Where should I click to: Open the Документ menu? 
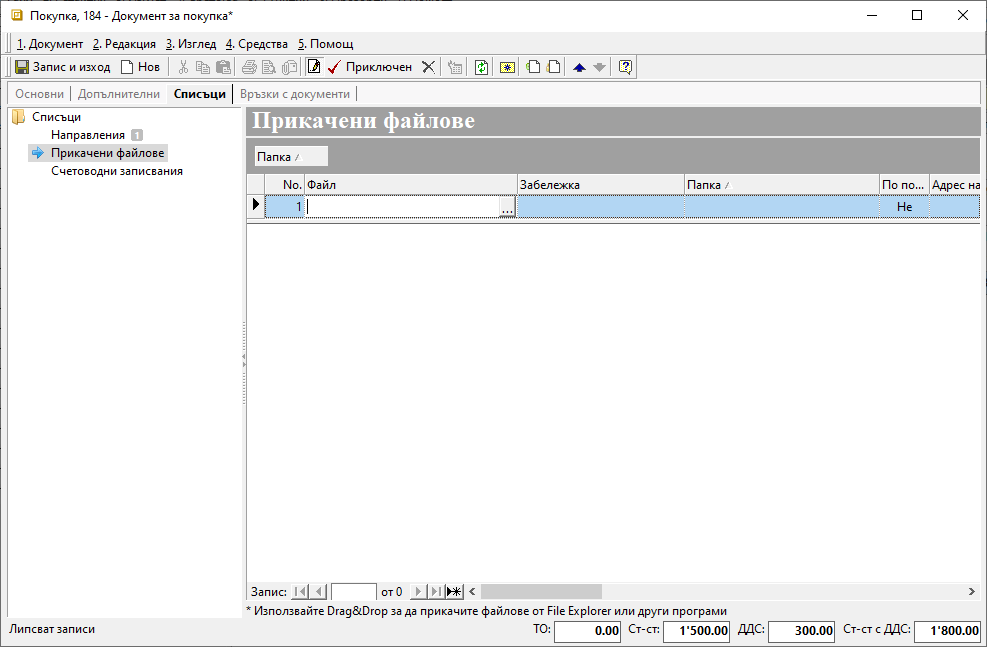tap(50, 44)
